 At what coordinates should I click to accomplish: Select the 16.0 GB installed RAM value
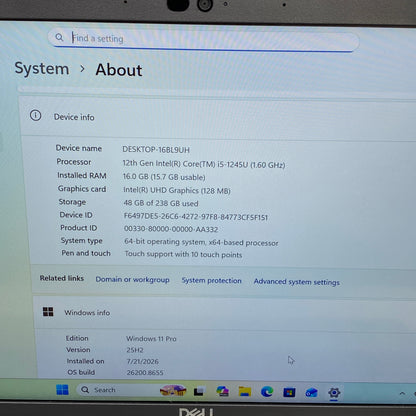[164, 177]
